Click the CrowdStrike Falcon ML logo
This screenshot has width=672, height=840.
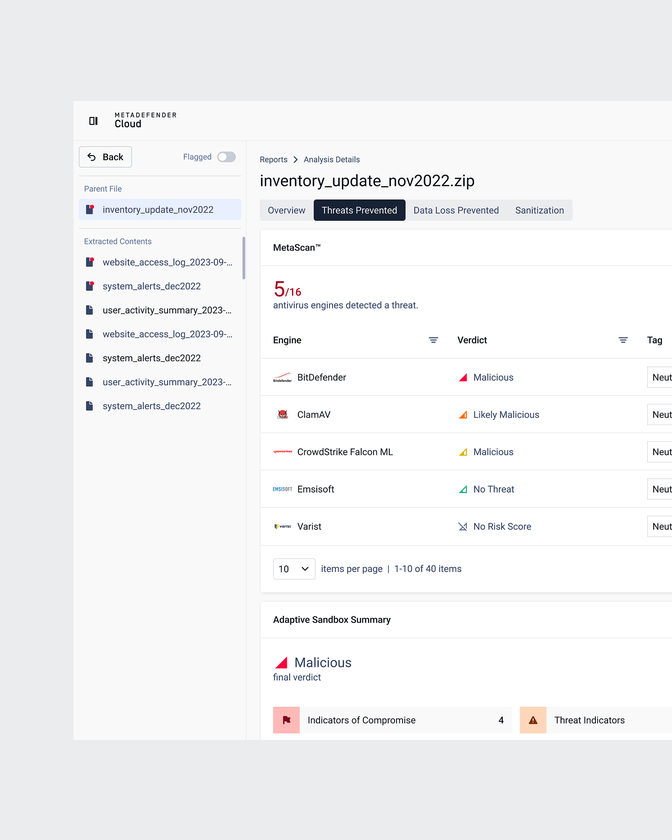click(282, 452)
